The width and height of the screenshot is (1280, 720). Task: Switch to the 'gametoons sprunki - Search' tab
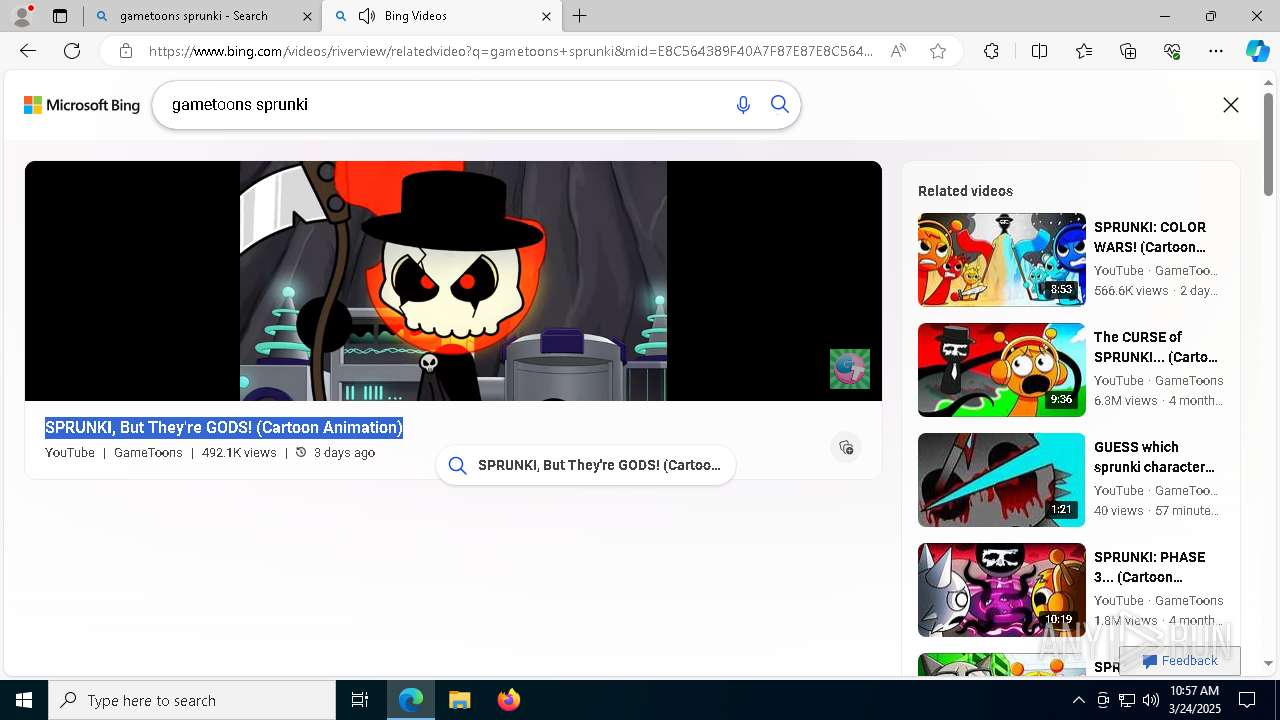(x=202, y=16)
